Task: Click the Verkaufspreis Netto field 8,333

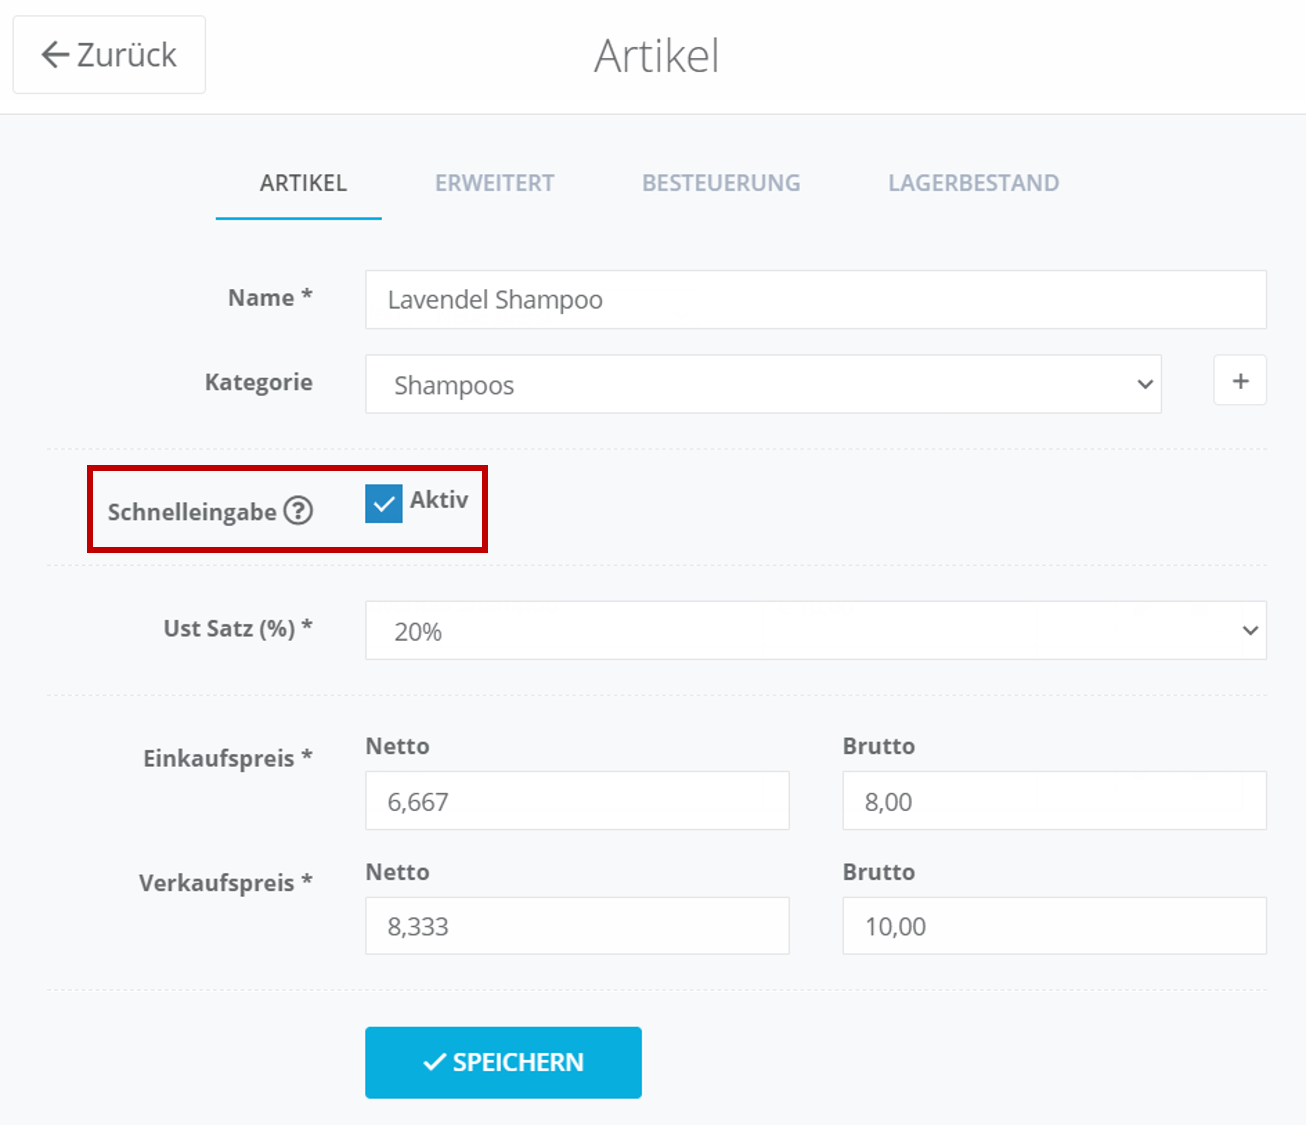Action: (x=577, y=926)
